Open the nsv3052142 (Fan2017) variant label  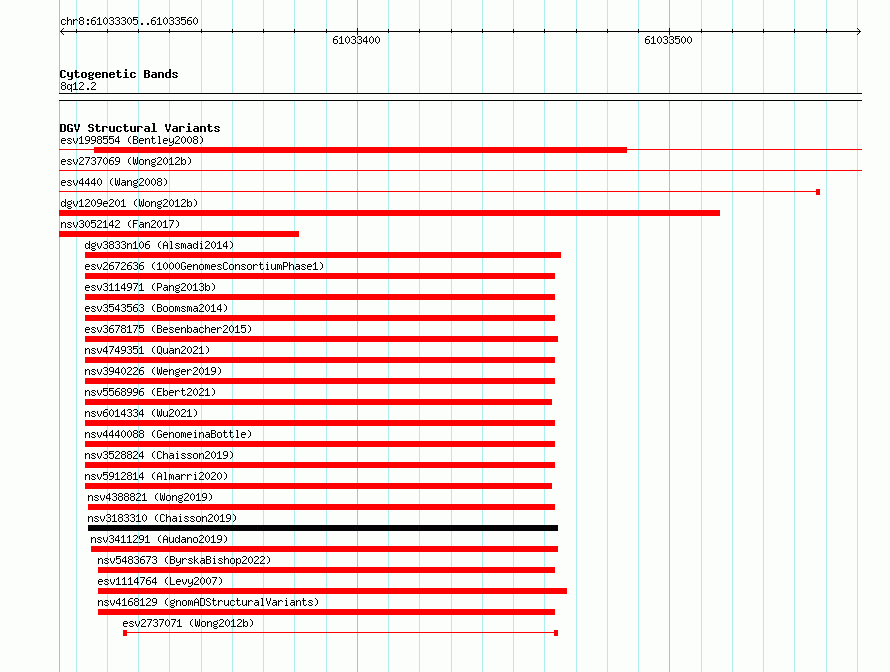[120, 224]
